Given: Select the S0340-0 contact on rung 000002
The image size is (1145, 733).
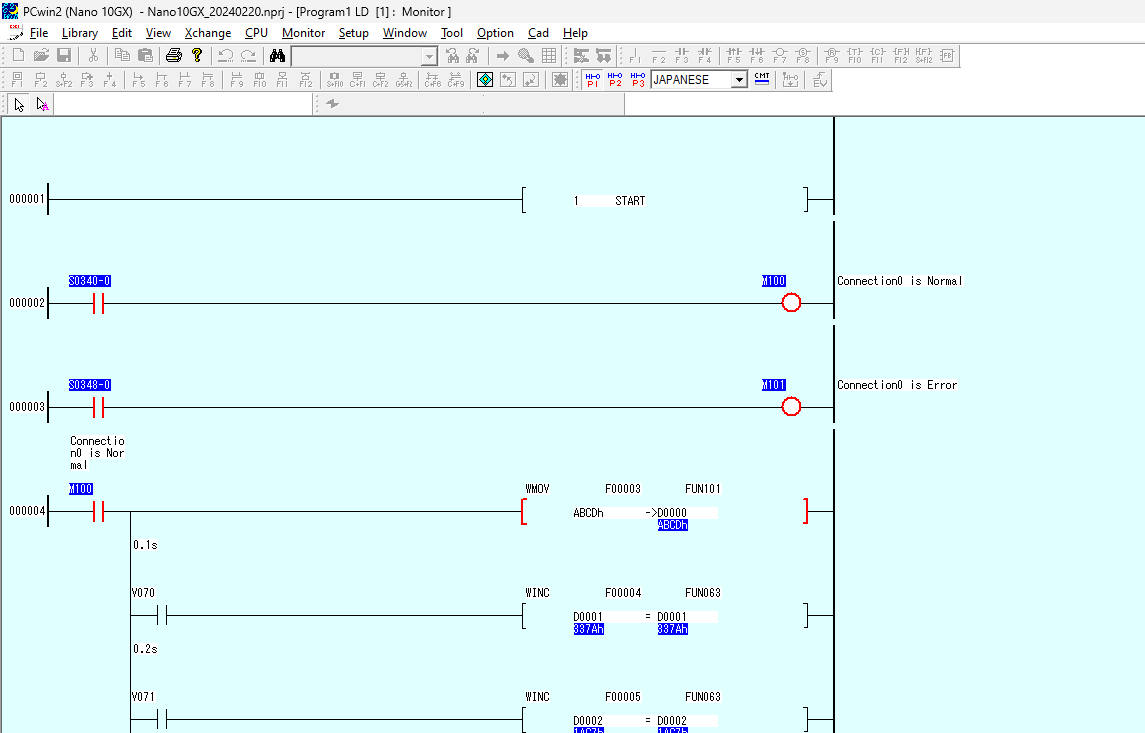Looking at the screenshot, I should 99,303.
